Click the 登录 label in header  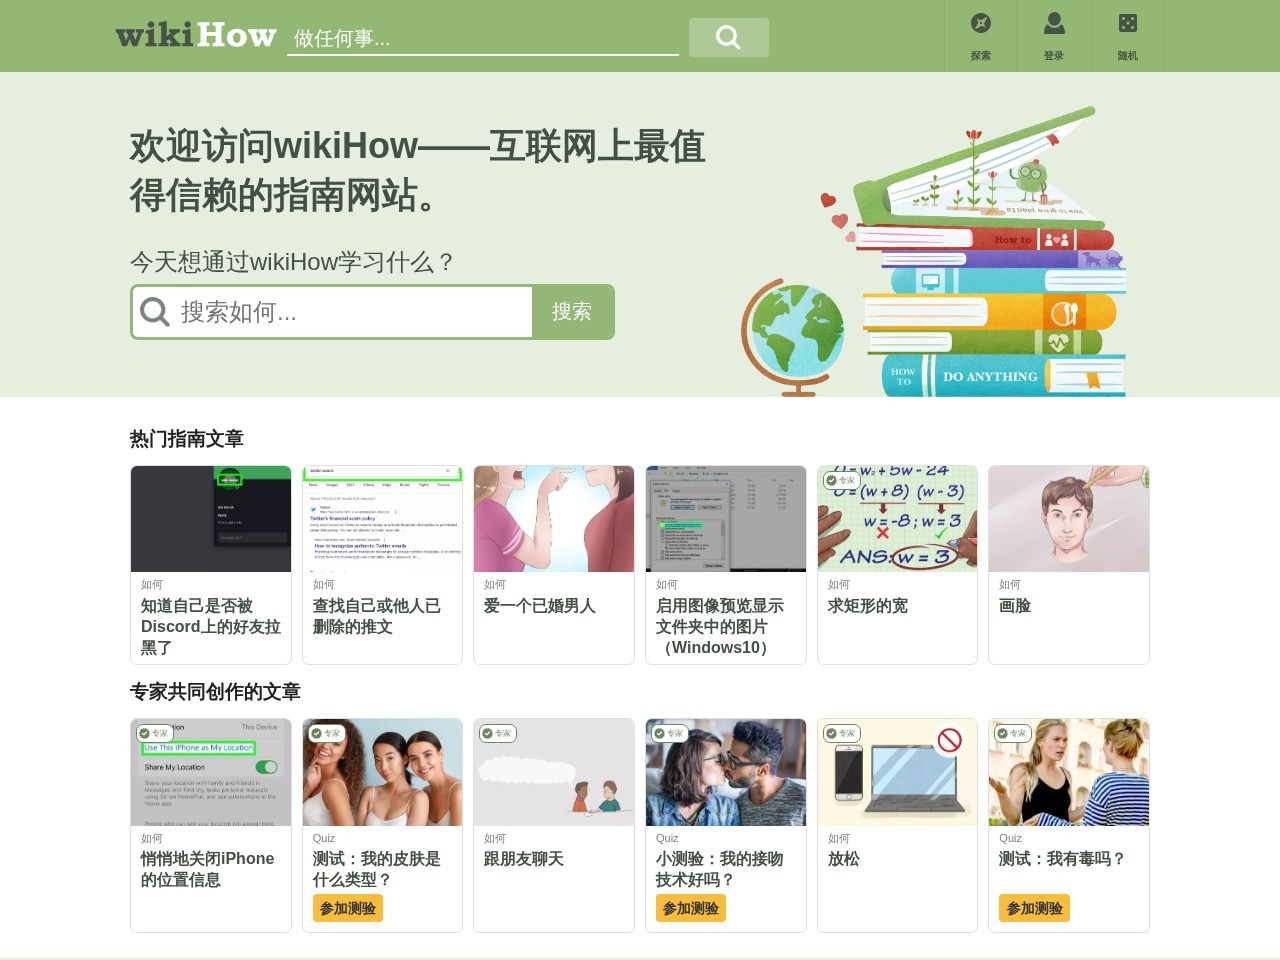click(1054, 56)
